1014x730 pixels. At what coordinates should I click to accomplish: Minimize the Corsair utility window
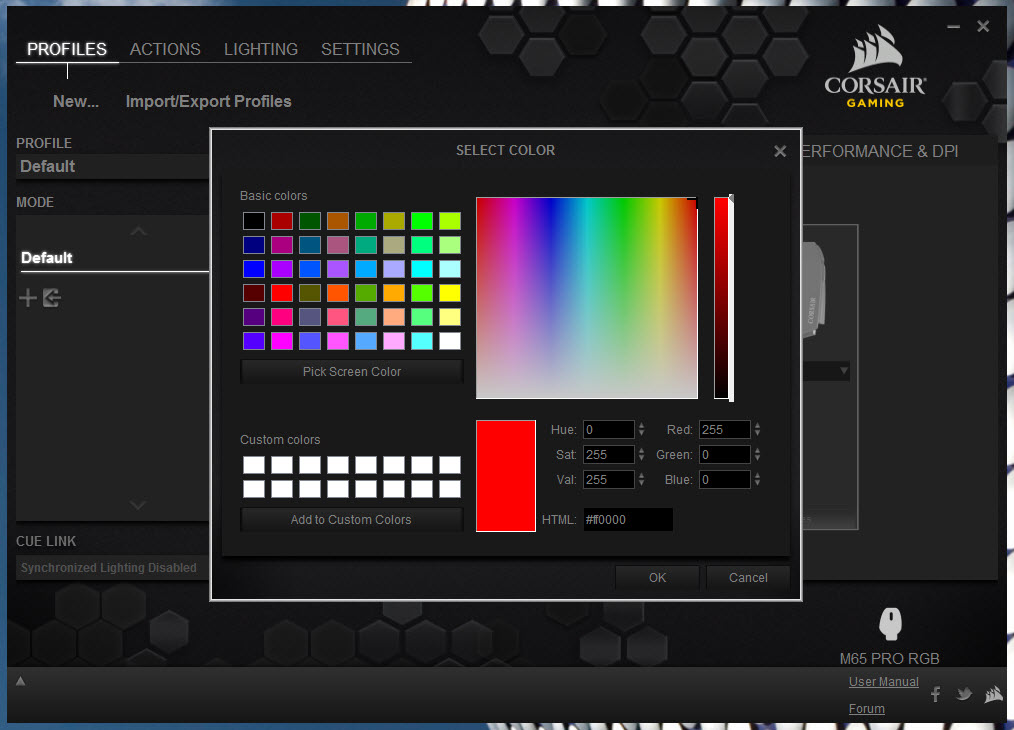[953, 27]
